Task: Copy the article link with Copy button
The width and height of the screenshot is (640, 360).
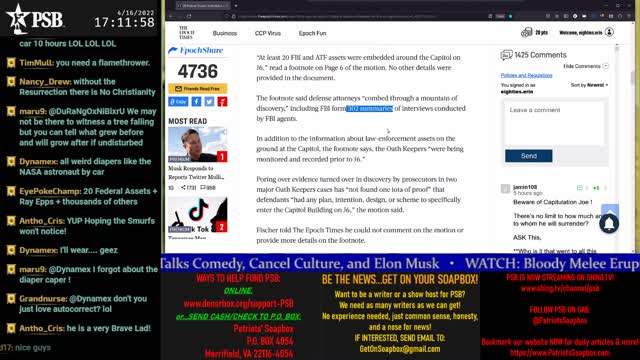Action: coord(178,102)
